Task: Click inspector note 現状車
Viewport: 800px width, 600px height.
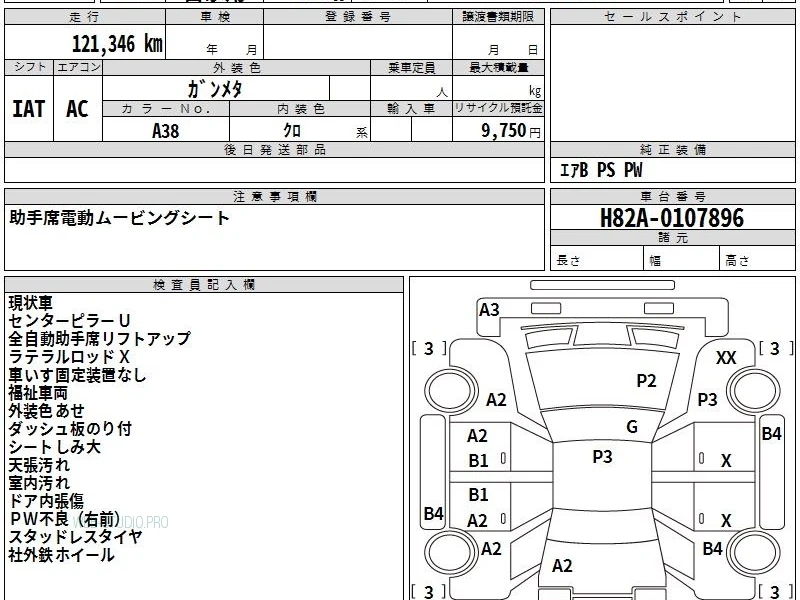Action: click(x=31, y=303)
